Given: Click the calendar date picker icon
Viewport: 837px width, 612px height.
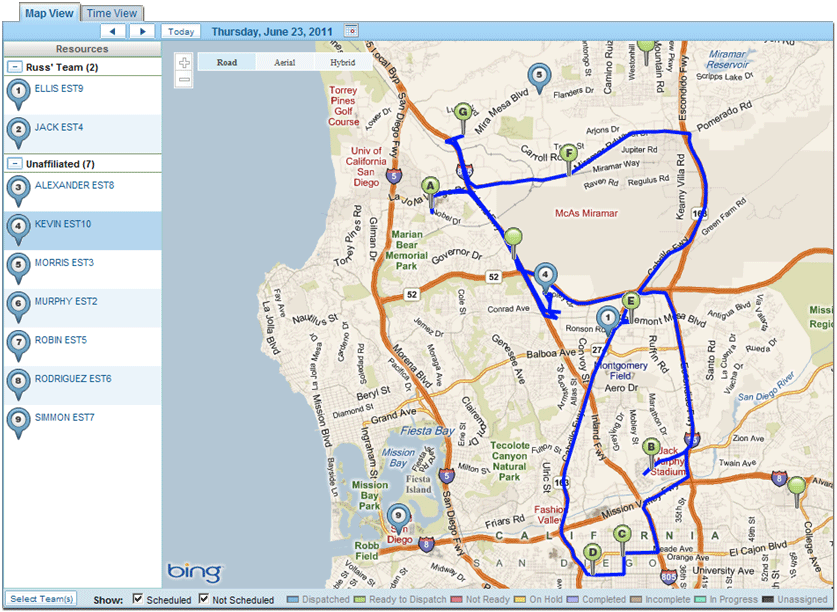Looking at the screenshot, I should [350, 31].
